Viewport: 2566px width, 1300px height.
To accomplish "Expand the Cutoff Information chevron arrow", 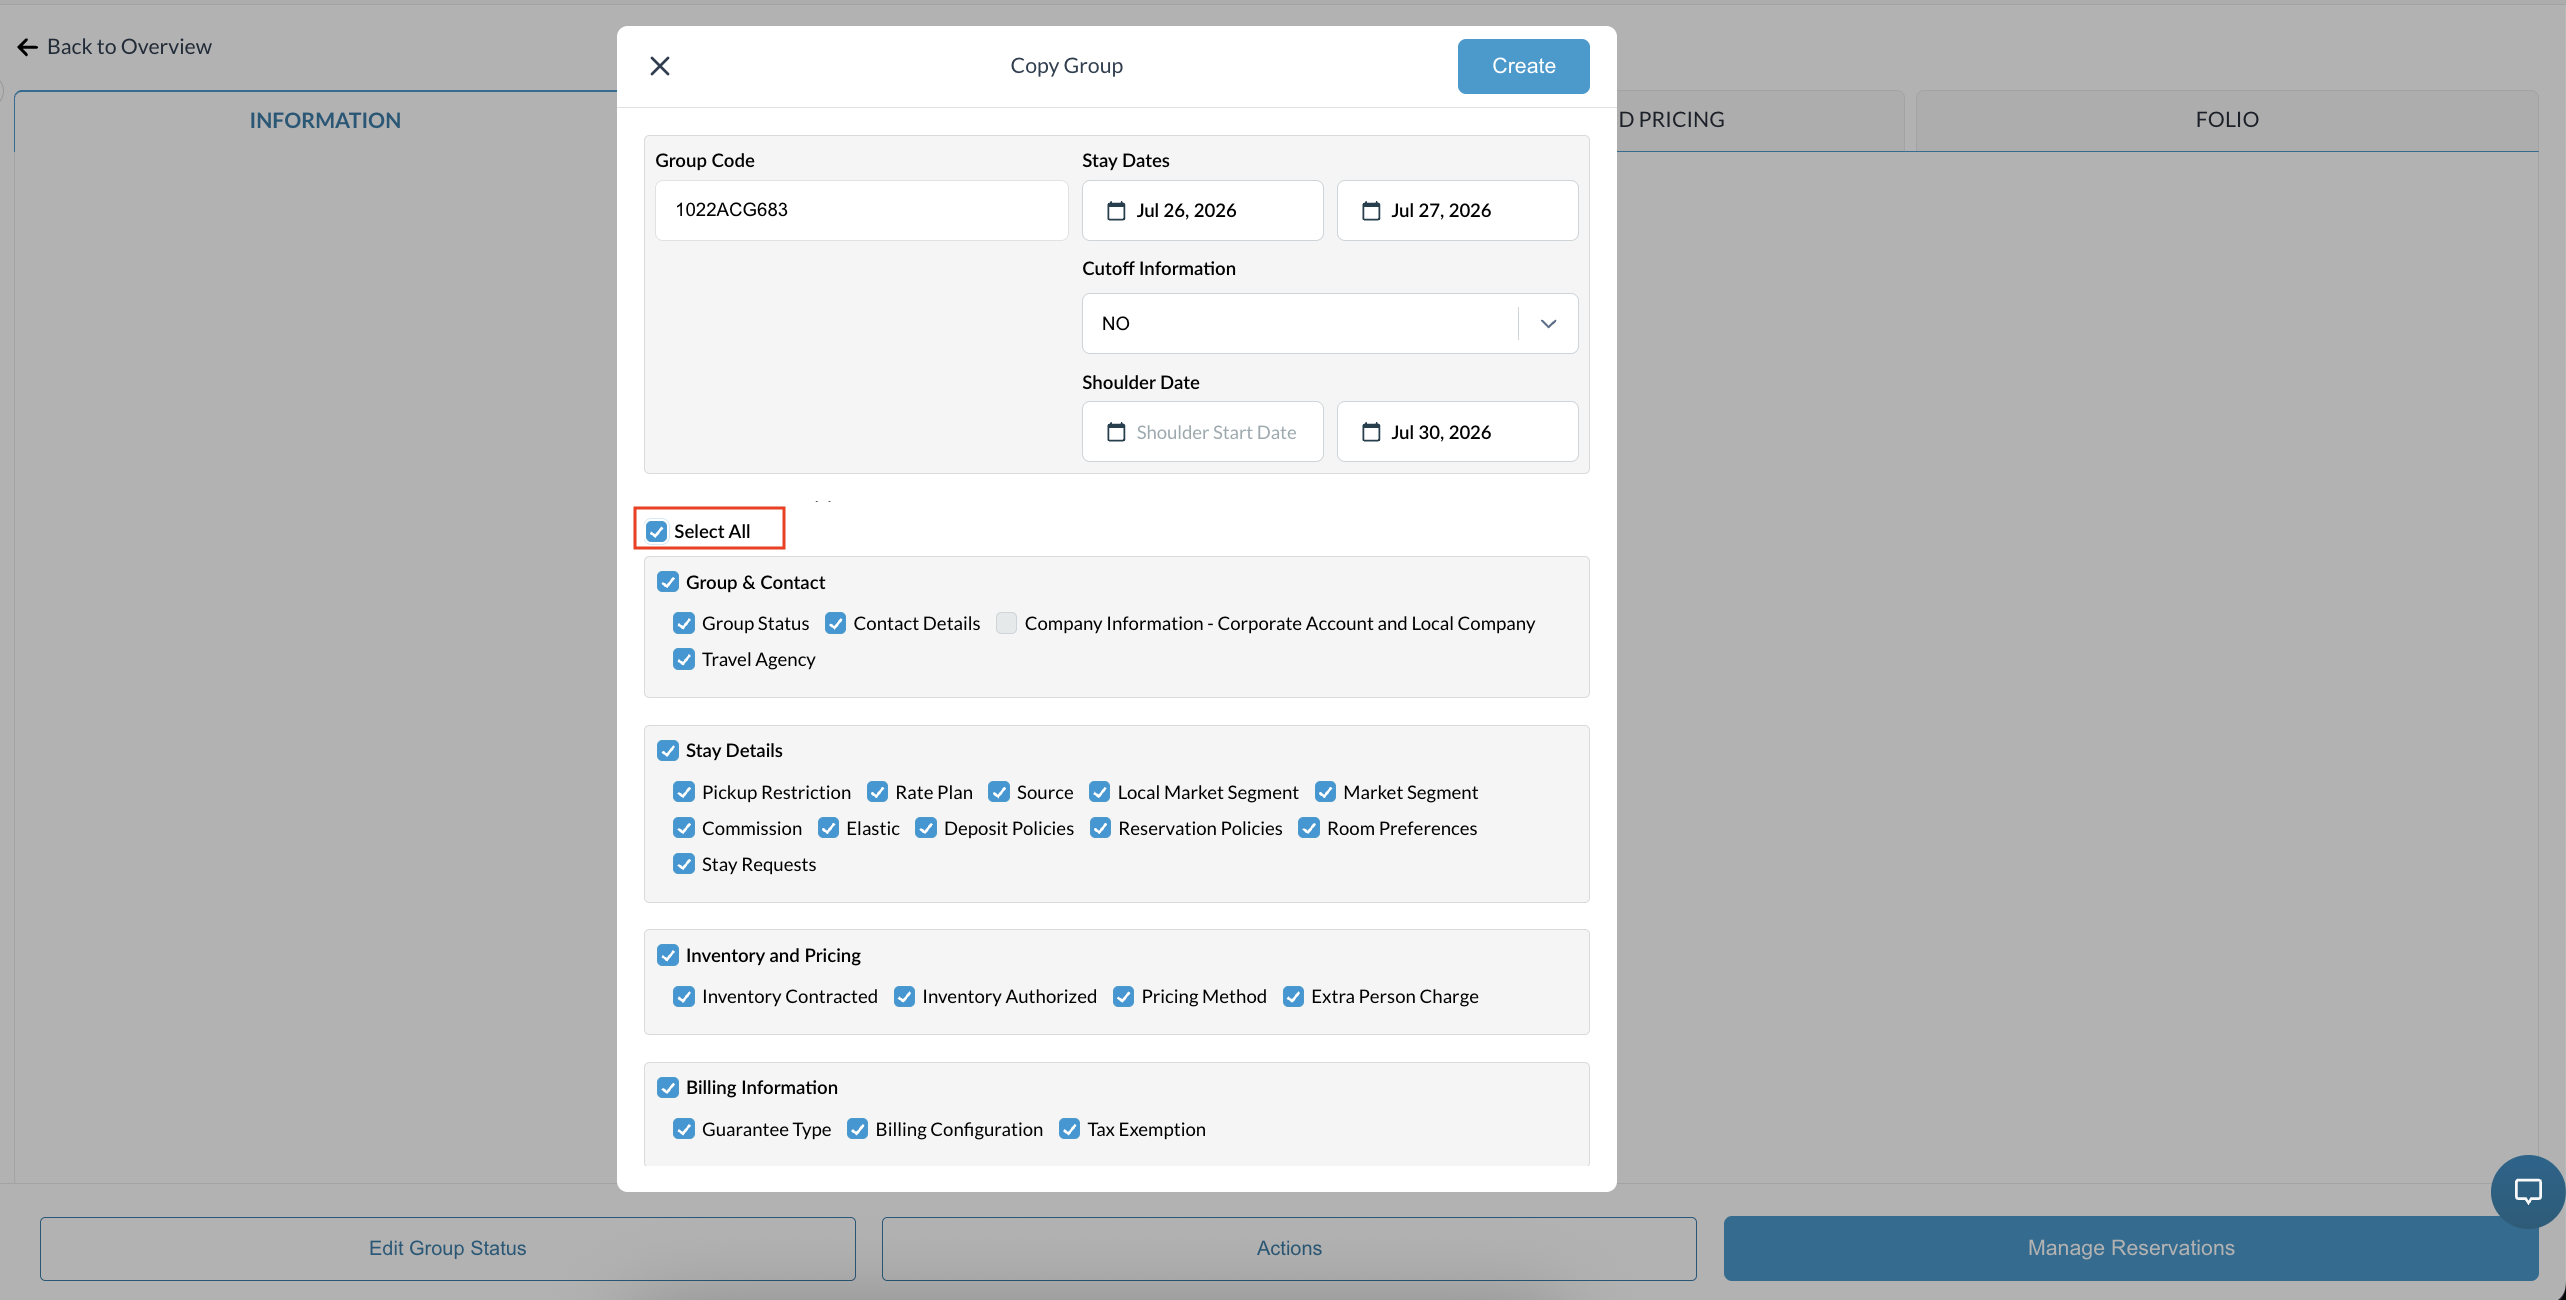I will 1548,323.
